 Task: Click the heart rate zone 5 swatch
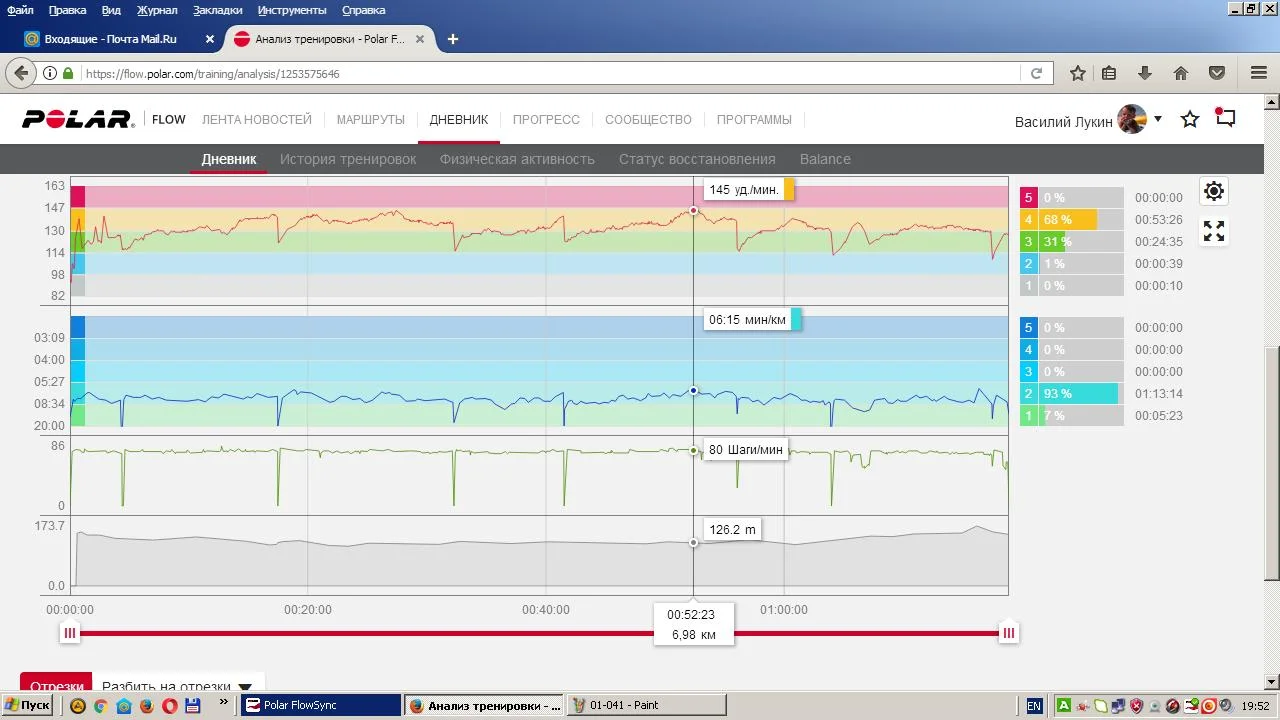point(1028,198)
